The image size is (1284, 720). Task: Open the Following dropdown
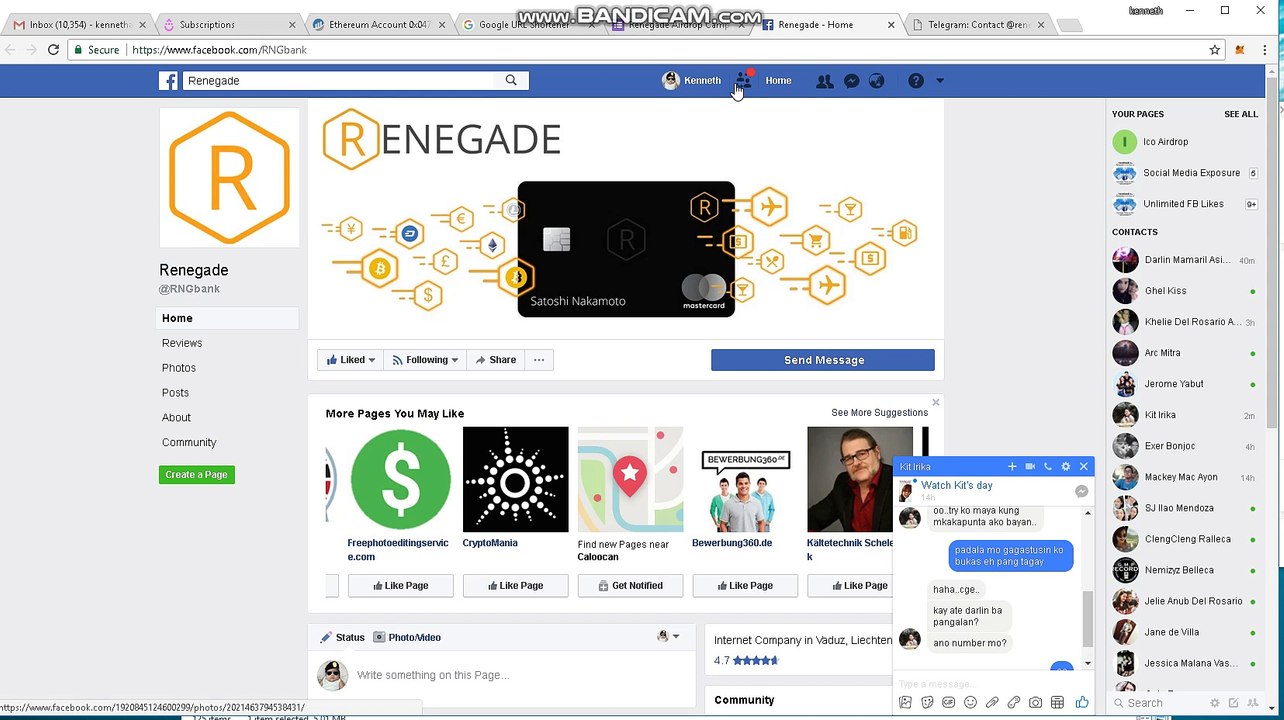(x=425, y=360)
